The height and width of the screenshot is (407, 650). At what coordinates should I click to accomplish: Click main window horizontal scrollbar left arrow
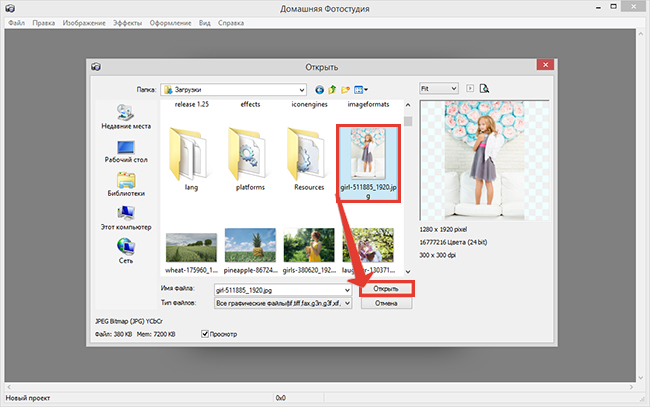(x=9, y=387)
